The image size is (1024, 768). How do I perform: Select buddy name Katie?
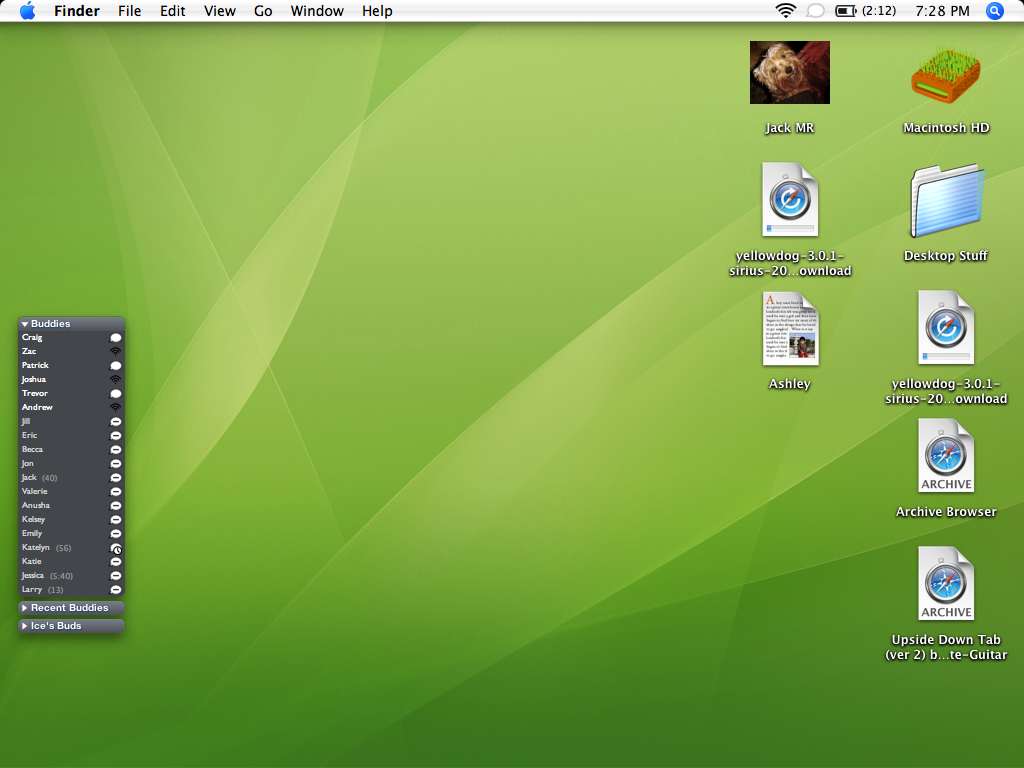click(x=31, y=562)
